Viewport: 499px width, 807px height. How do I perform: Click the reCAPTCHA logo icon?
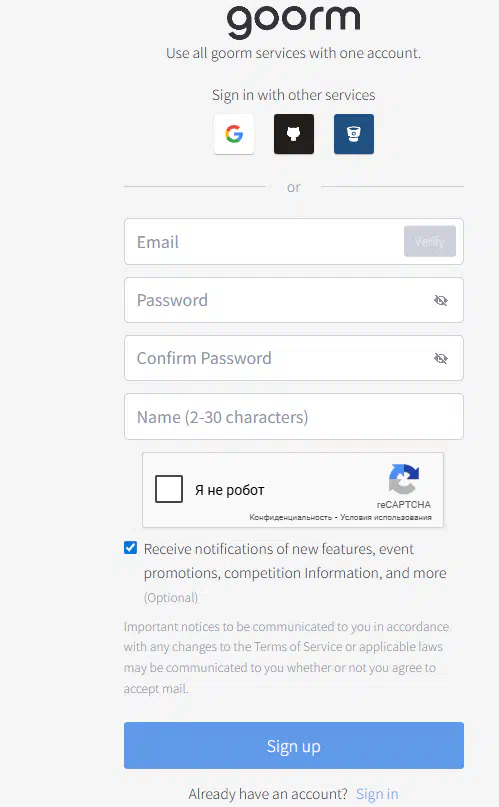coord(404,479)
